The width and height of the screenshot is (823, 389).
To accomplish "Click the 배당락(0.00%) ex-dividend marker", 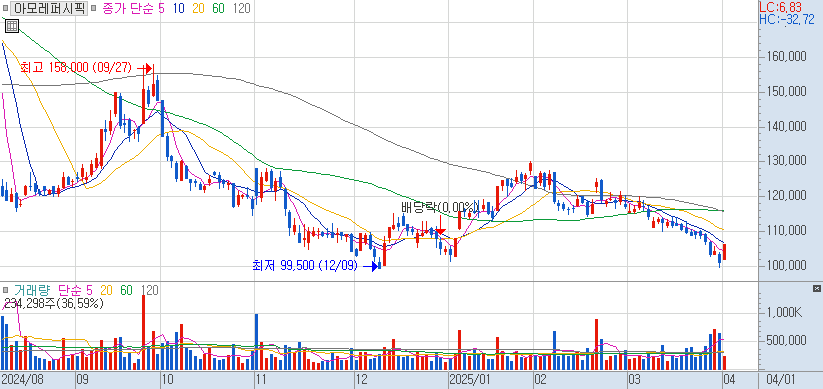I will pyautogui.click(x=439, y=206).
